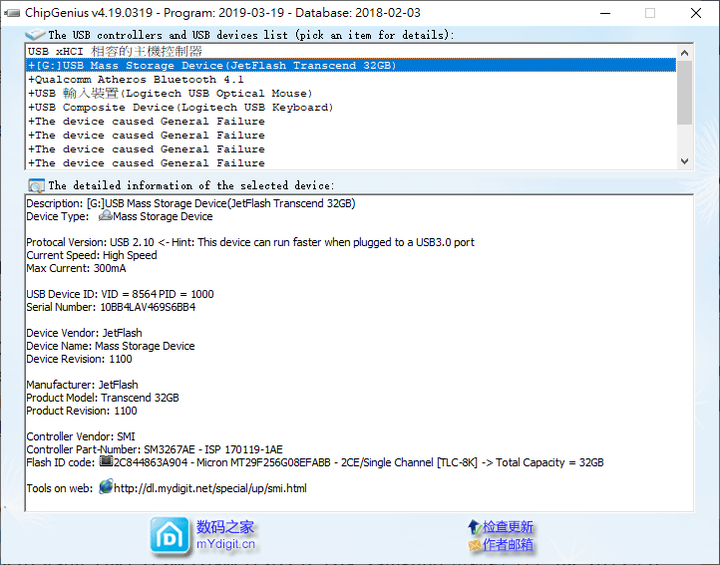Screen dimensions: 720x565
Task: Open the 数码之家 website link
Action: pyautogui.click(x=225, y=527)
